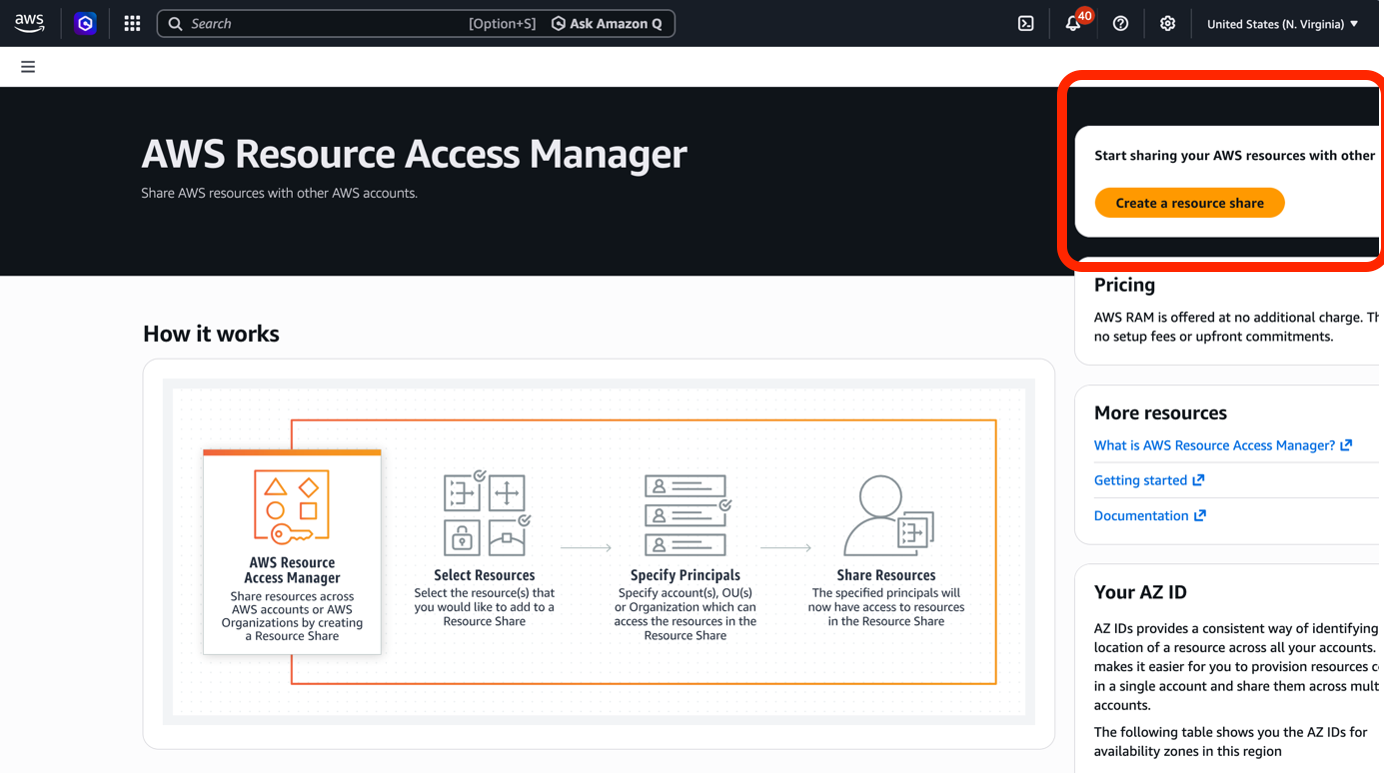Click the AWS Resource Access Manager key icon
This screenshot has width=1384, height=776.
coord(292,507)
